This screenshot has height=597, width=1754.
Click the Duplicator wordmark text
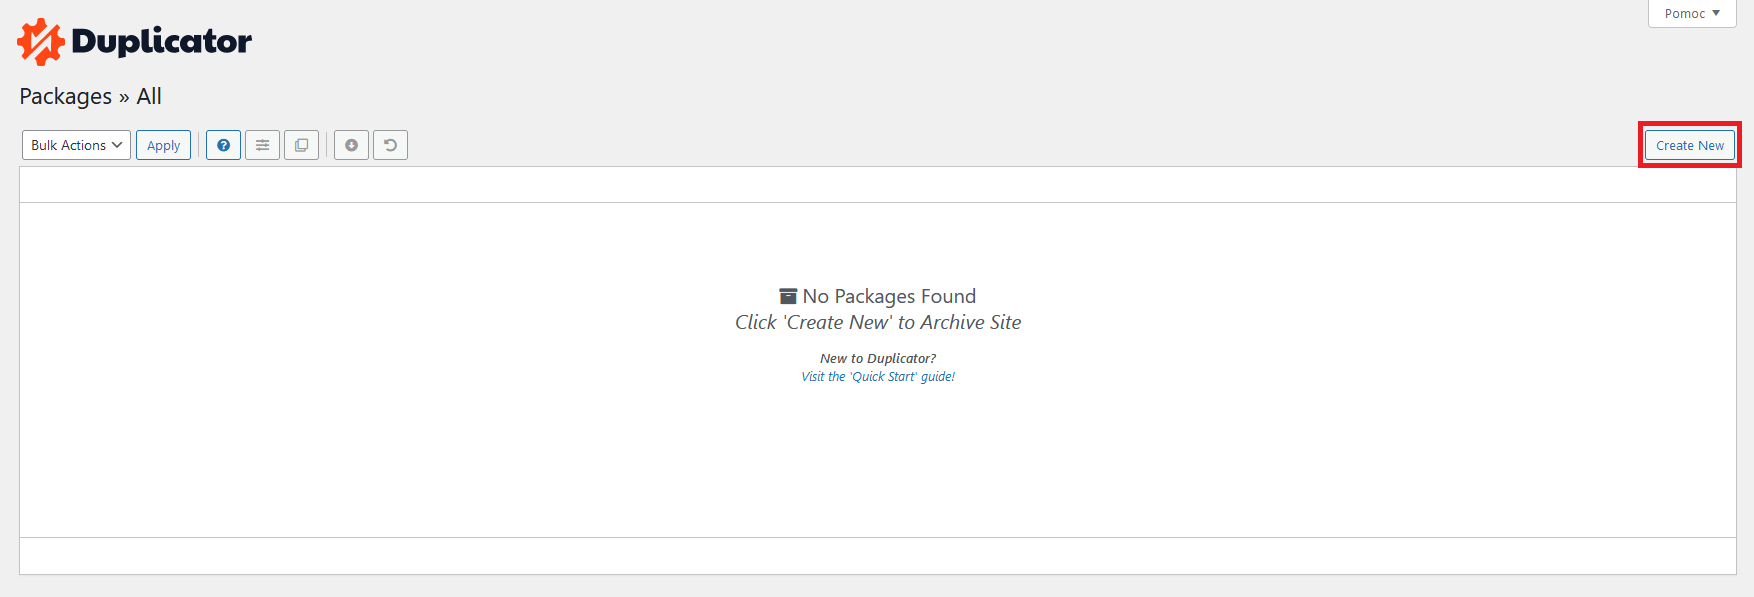click(161, 41)
